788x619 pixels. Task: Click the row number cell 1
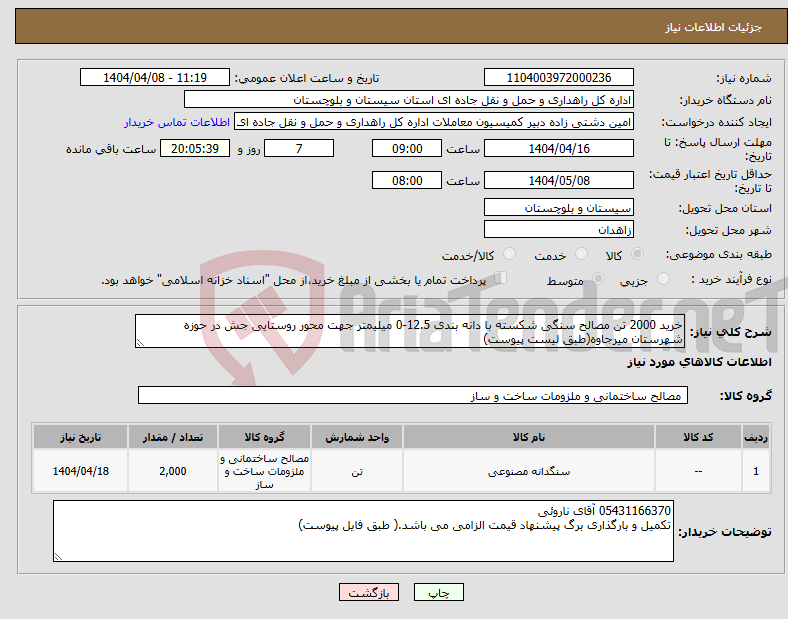755,471
